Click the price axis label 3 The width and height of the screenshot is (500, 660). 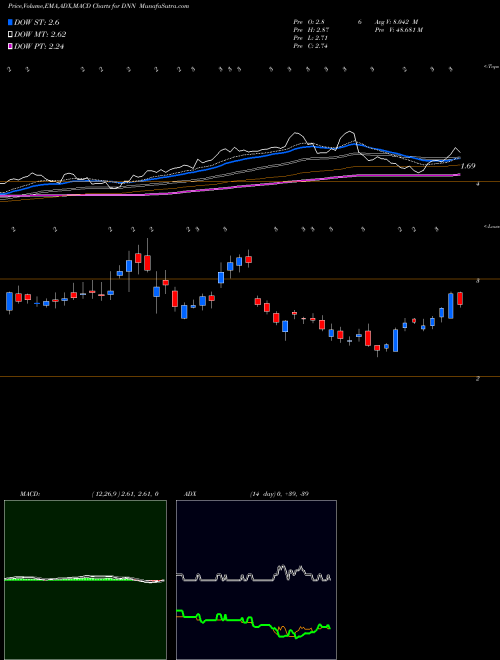pos(478,281)
